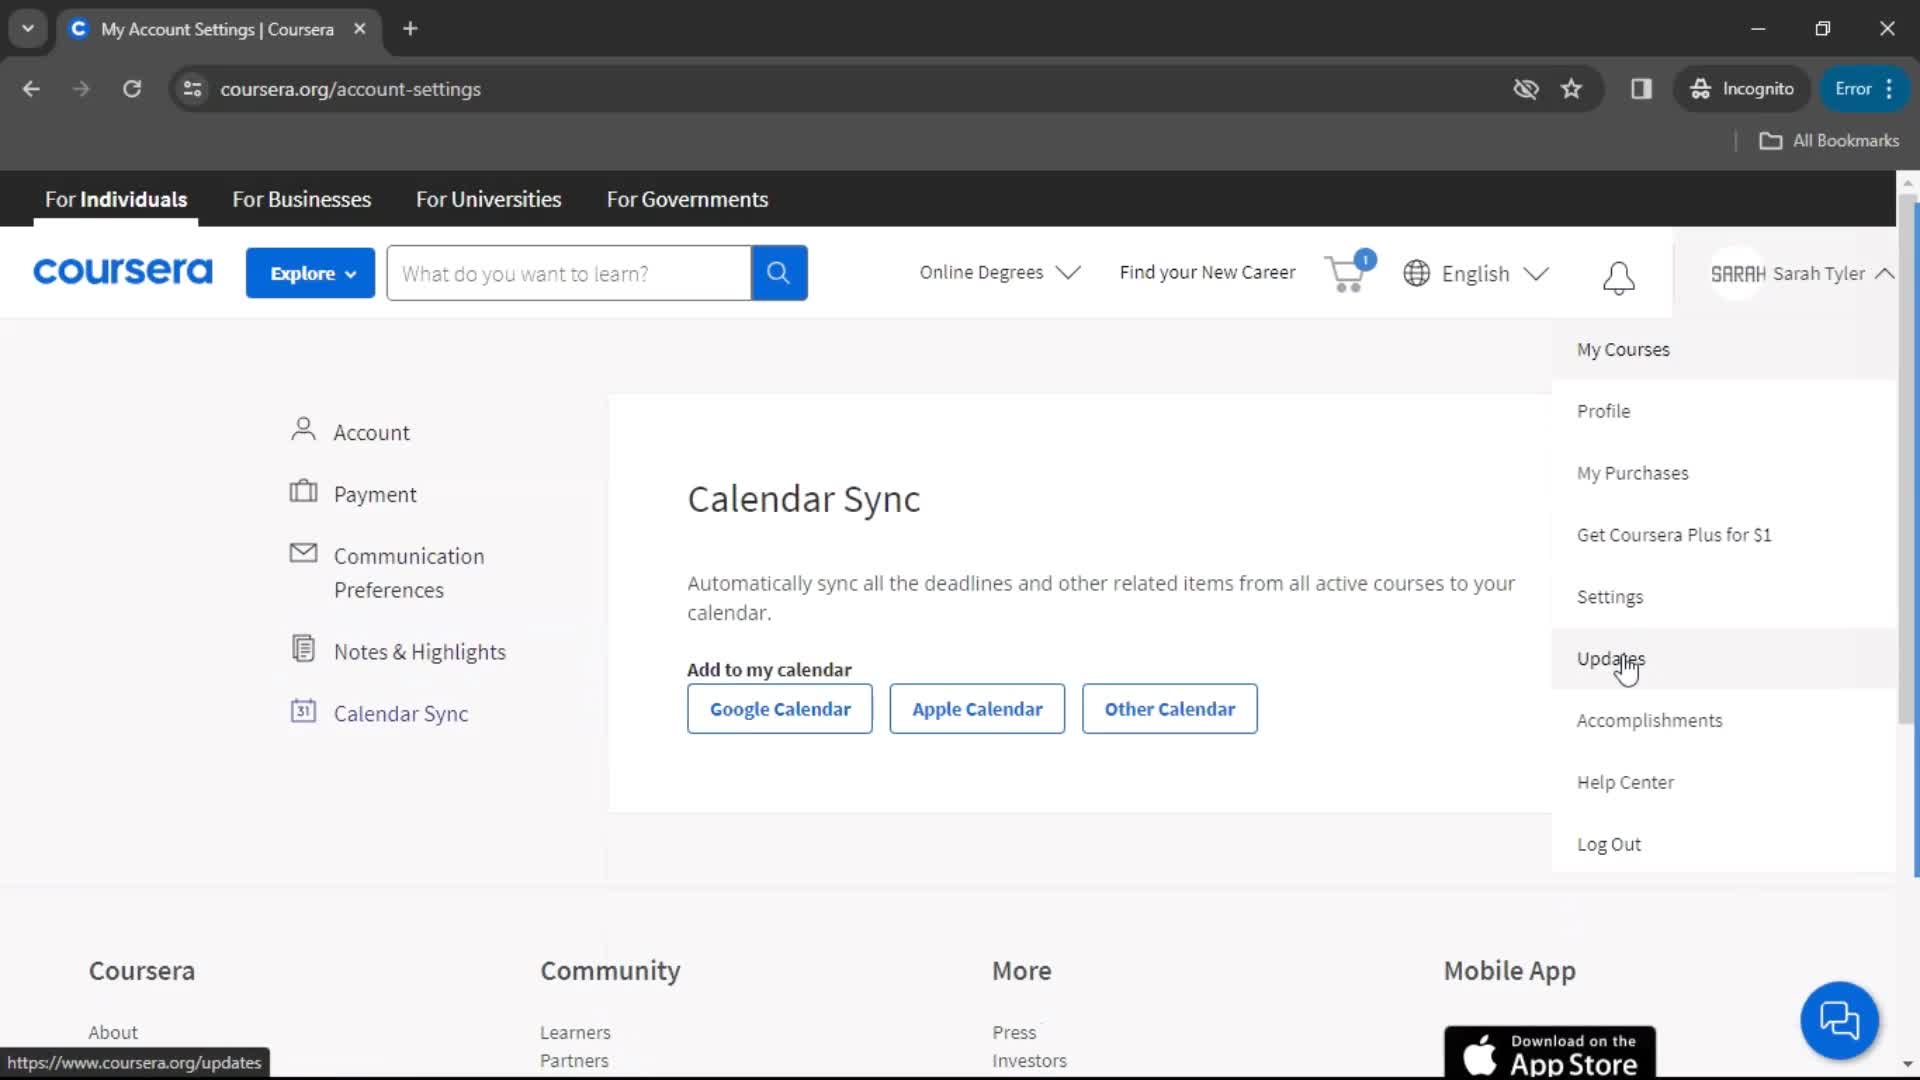Select My Purchases from user menu
Viewport: 1920px width, 1080px height.
(1723, 473)
